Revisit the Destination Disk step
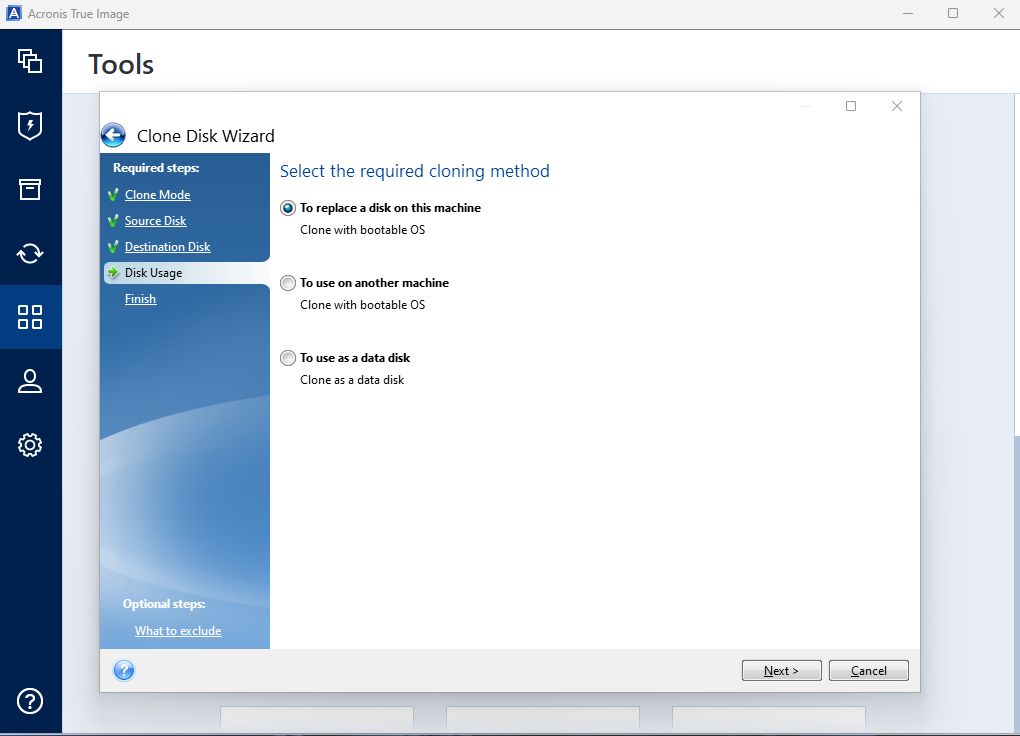The width and height of the screenshot is (1020, 736). (167, 246)
